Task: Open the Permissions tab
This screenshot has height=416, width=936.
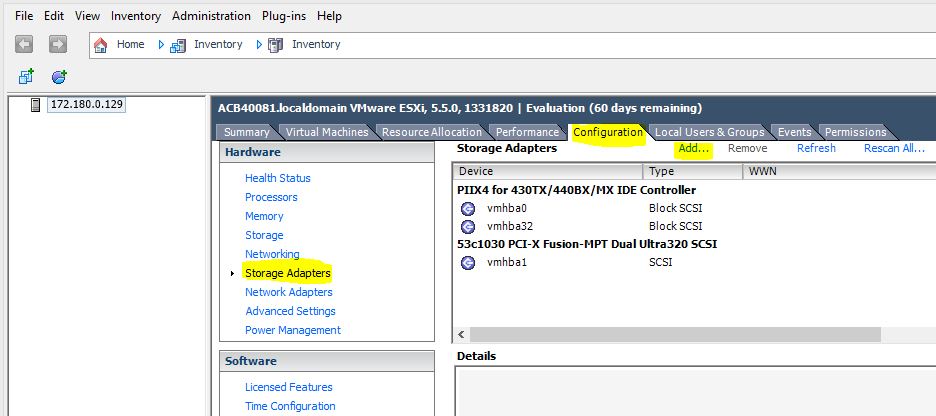Action: click(x=856, y=132)
